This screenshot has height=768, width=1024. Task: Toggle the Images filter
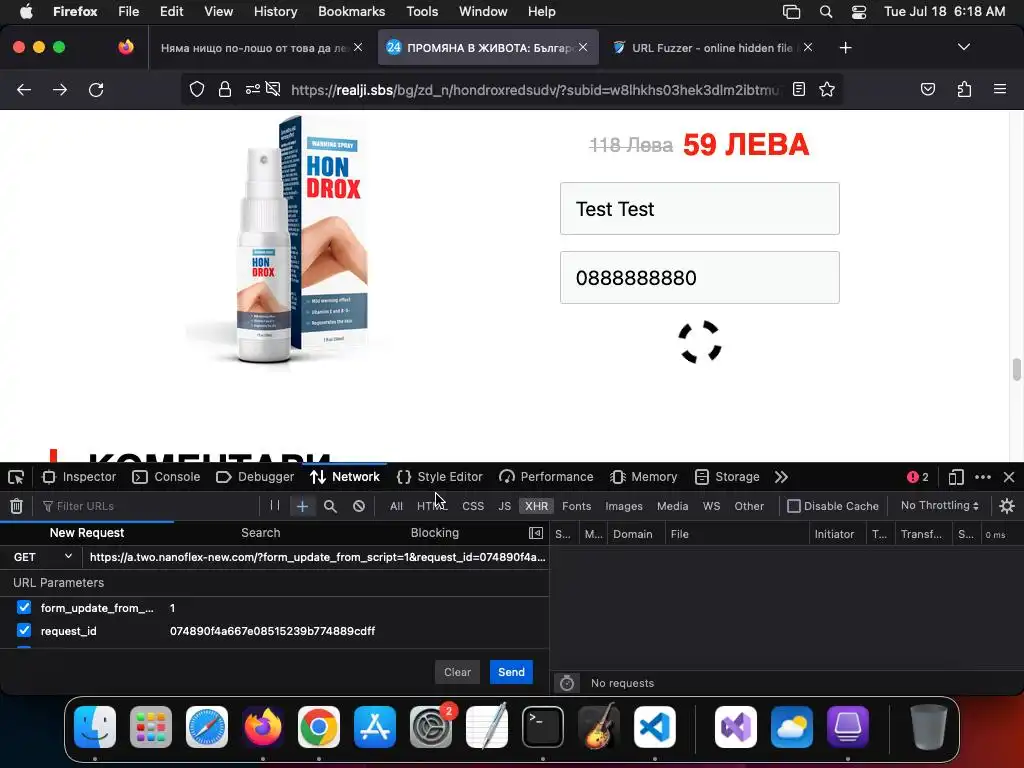(x=624, y=506)
